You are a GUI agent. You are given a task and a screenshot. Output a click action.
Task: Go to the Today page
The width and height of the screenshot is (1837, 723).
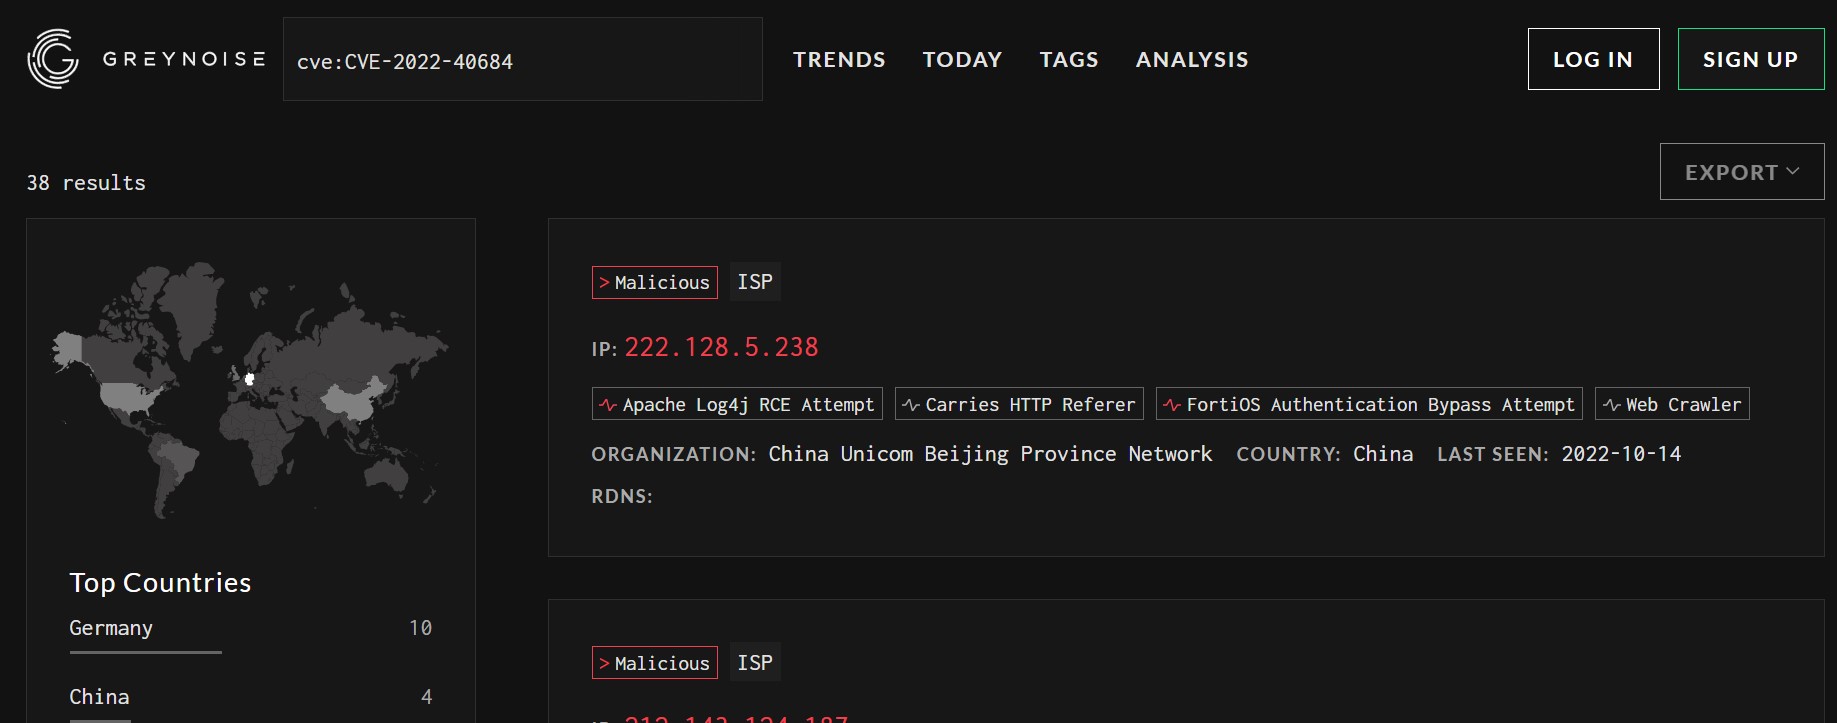[962, 60]
